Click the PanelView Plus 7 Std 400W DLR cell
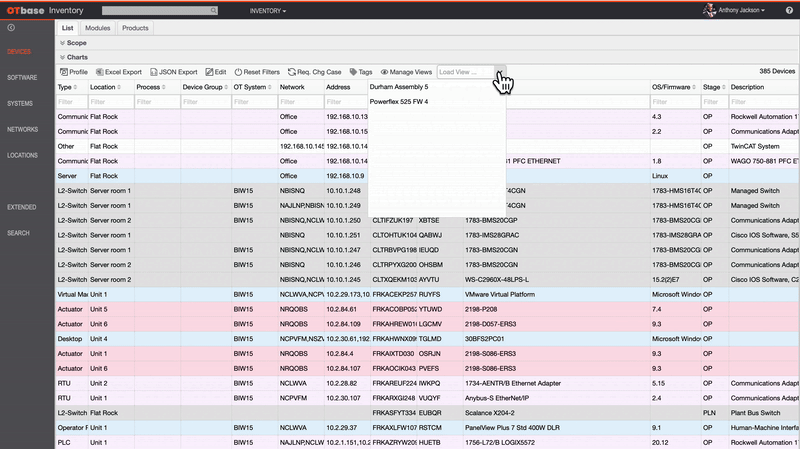 [x=512, y=428]
